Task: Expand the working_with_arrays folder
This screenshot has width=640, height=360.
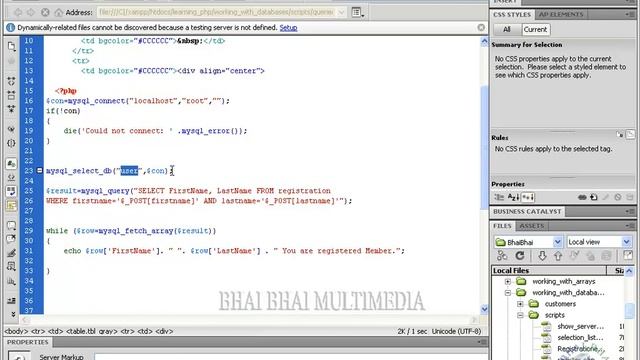Action: 507,282
